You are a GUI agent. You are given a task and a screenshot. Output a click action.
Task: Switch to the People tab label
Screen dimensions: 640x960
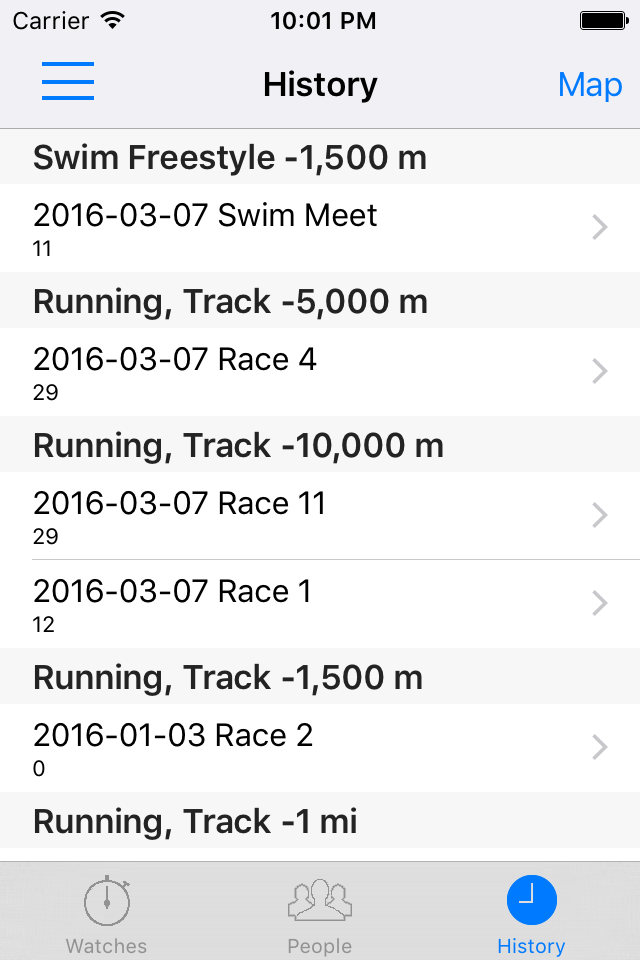pos(320,946)
